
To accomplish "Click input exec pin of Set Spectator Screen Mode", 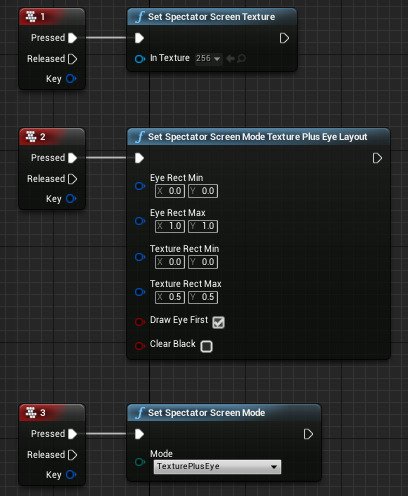I will point(139,434).
